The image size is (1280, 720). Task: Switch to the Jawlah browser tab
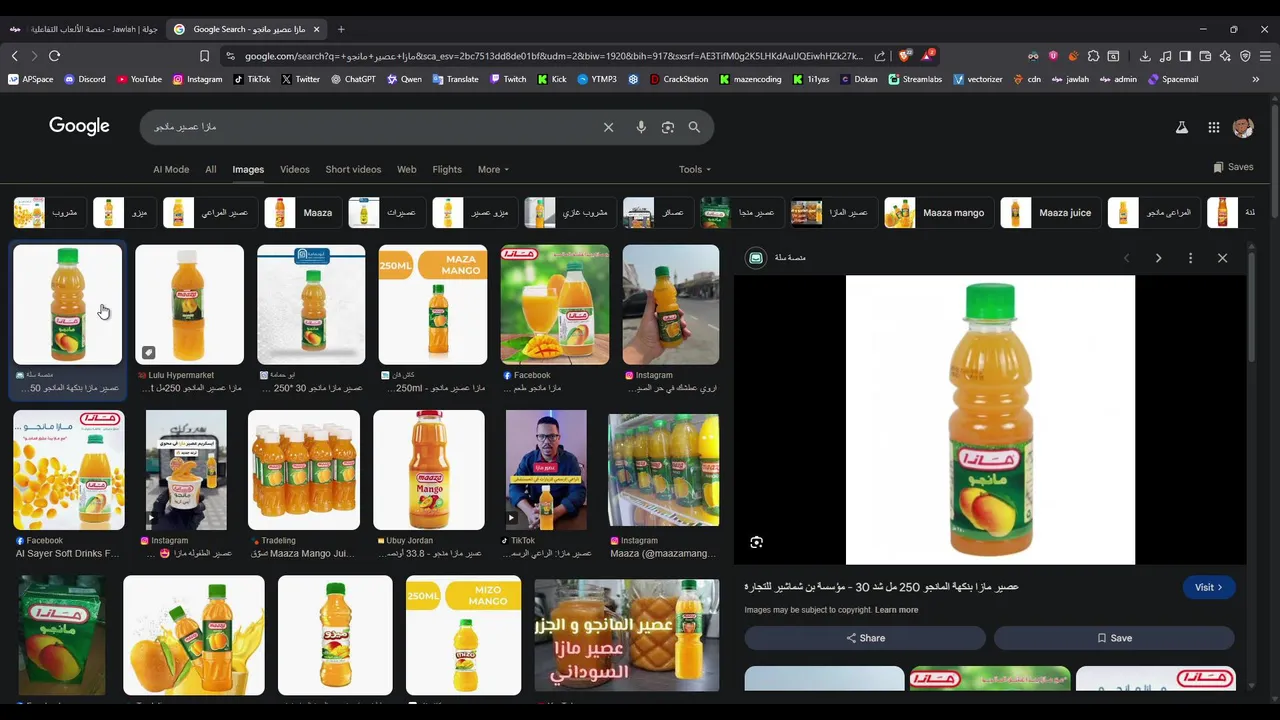tap(84, 29)
